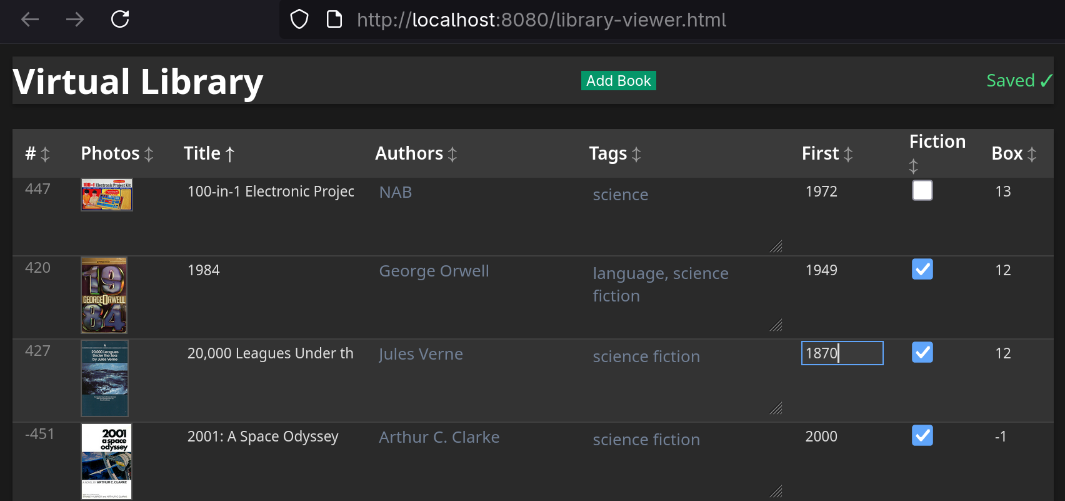Sort table by Box column
Viewport: 1065px width, 501px height.
1014,154
